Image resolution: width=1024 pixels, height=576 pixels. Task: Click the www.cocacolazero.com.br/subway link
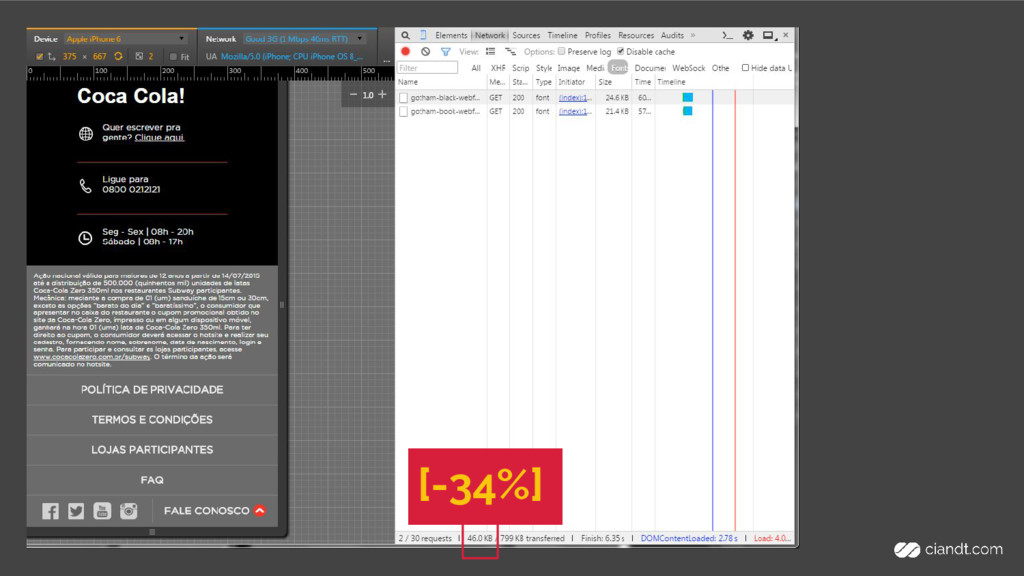tap(91, 357)
